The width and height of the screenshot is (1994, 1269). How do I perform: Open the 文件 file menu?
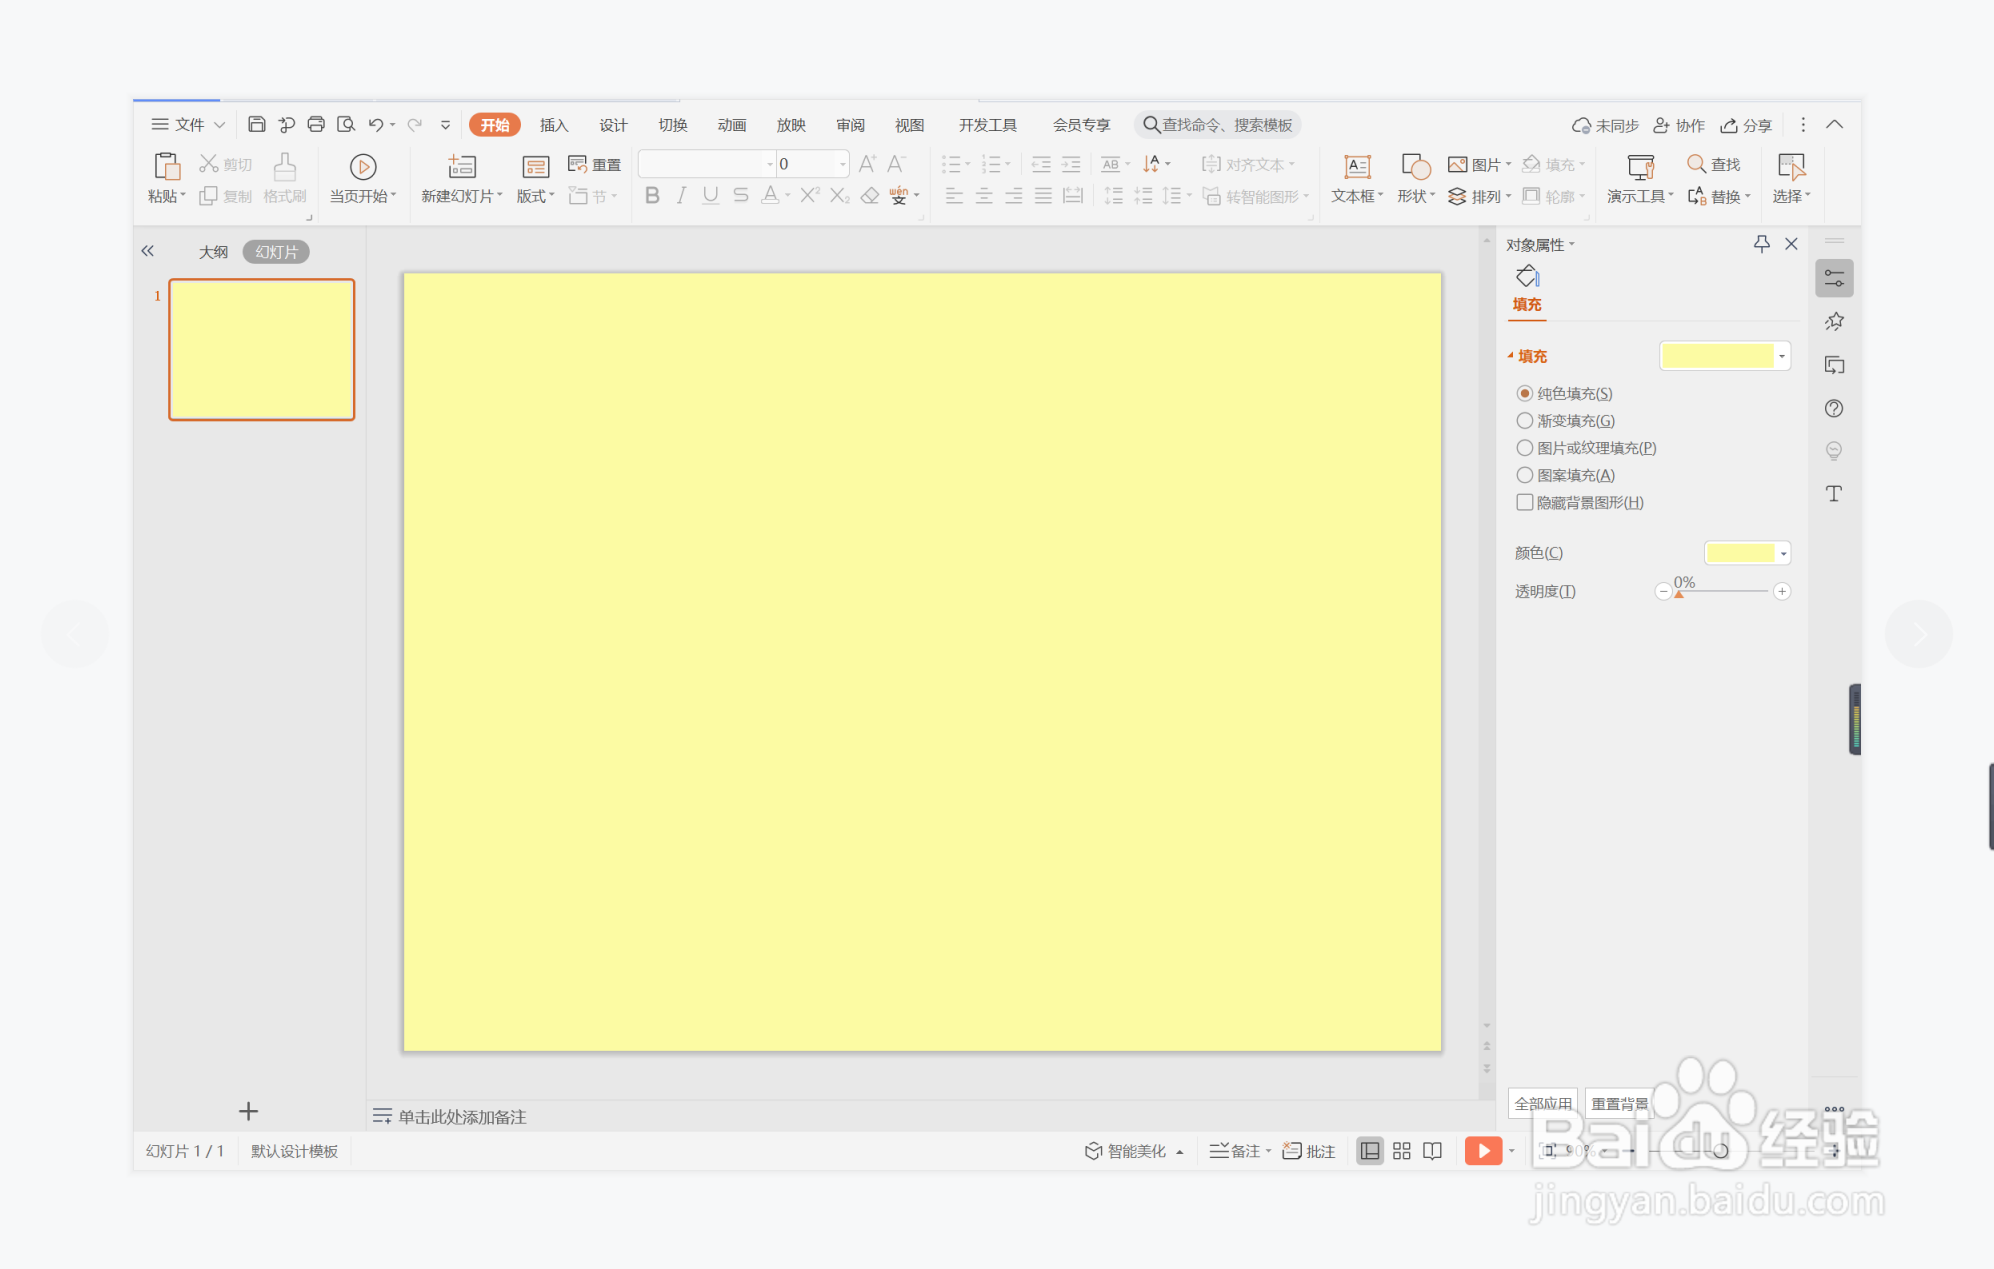tap(188, 124)
